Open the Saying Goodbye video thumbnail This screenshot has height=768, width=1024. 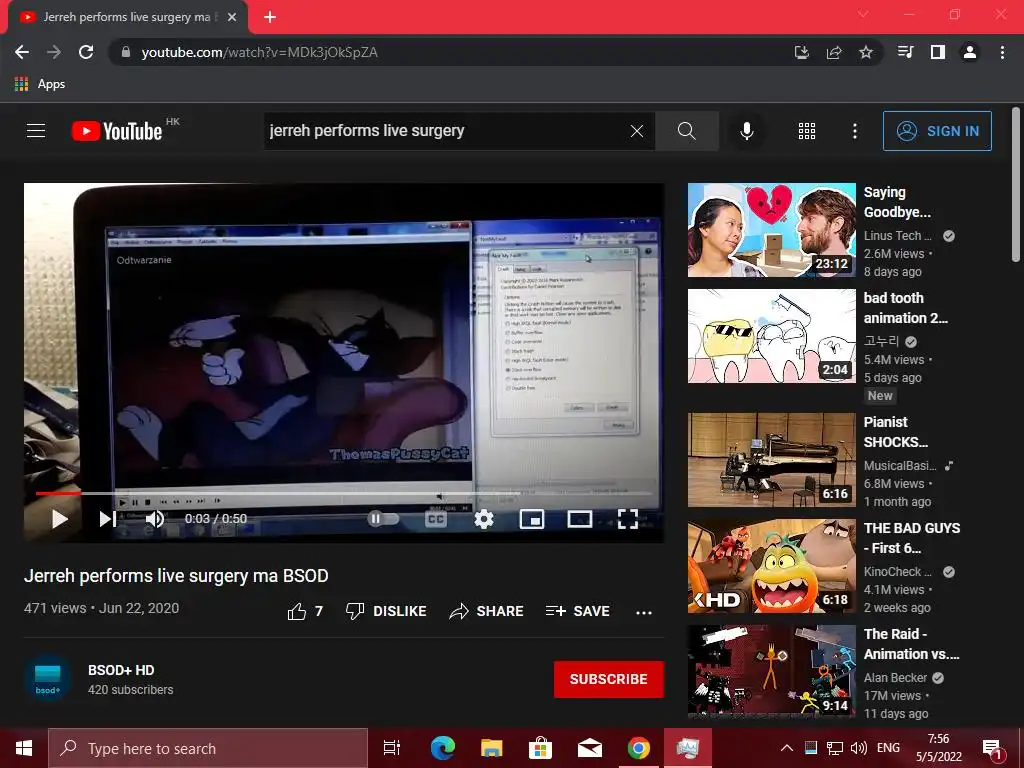point(771,230)
